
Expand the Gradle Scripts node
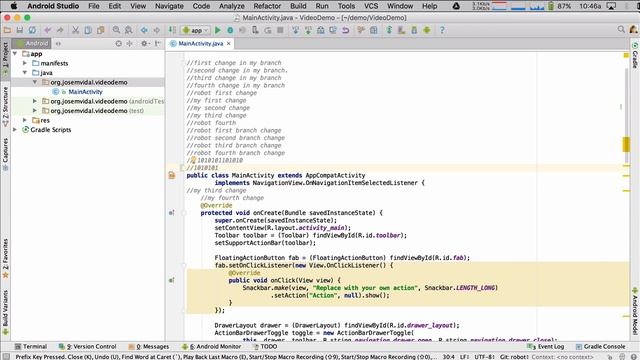(15, 129)
